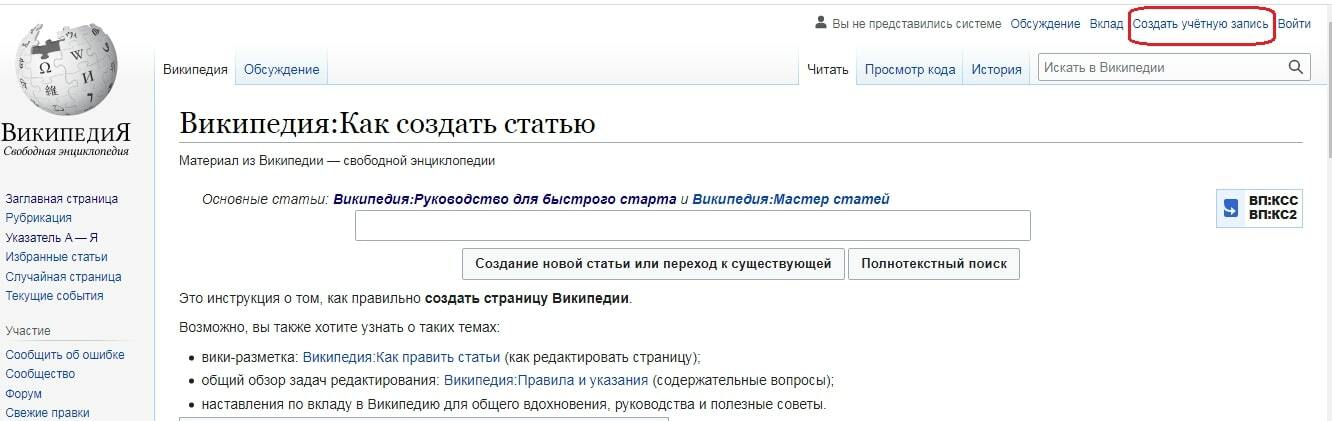Click the Участие sidebar section heading
The height and width of the screenshot is (421, 1332).
click(28, 331)
